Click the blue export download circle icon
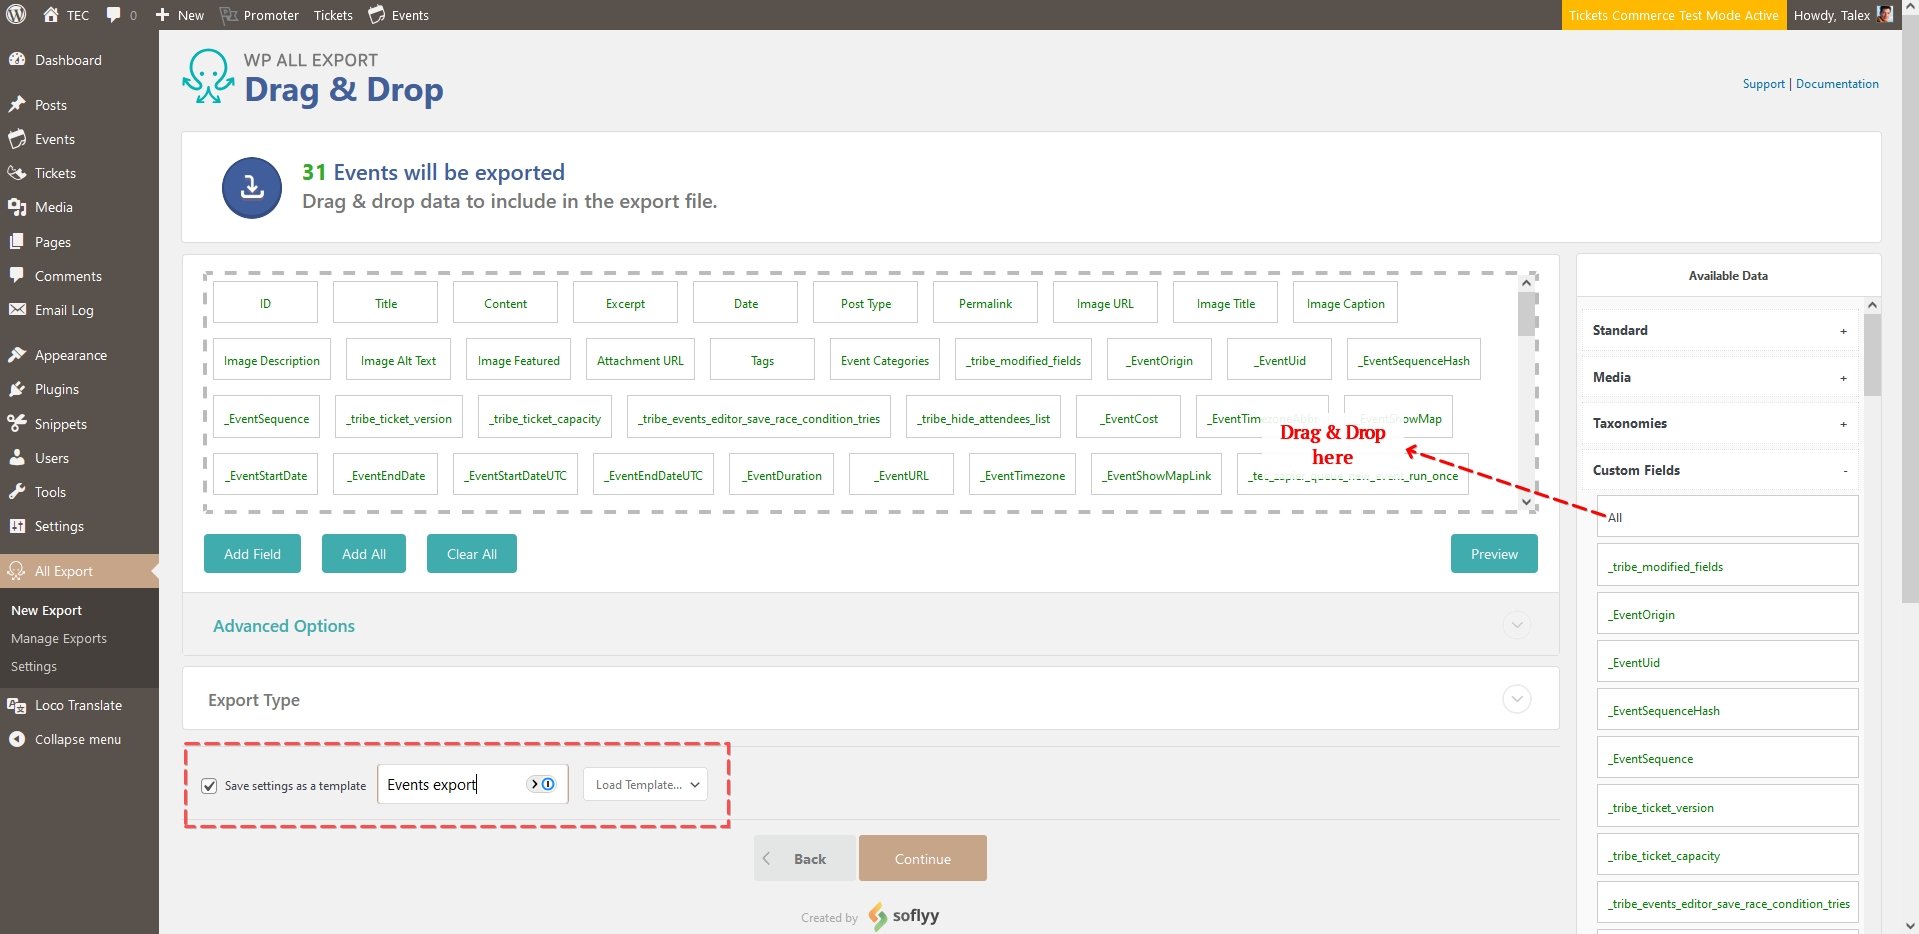 pos(252,187)
